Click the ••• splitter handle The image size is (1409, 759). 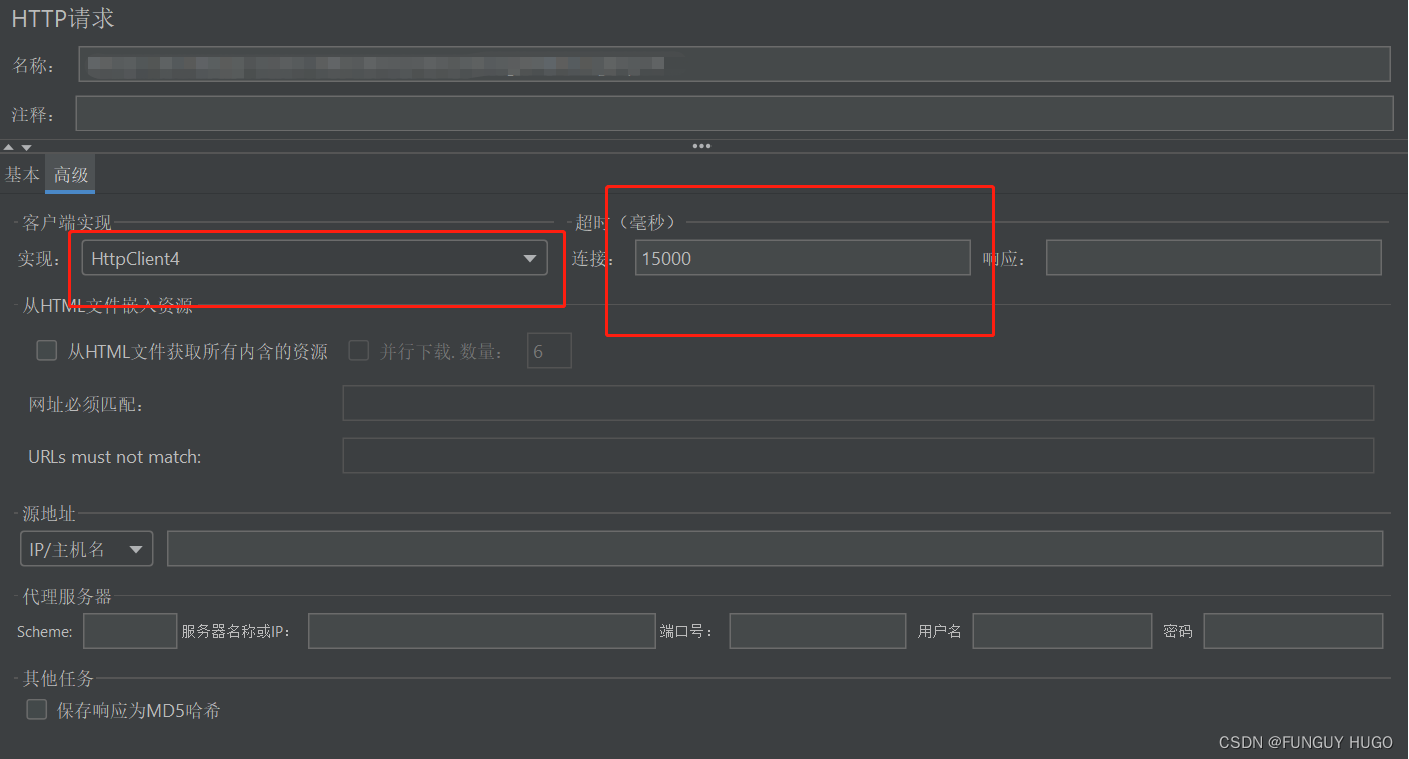(x=701, y=145)
